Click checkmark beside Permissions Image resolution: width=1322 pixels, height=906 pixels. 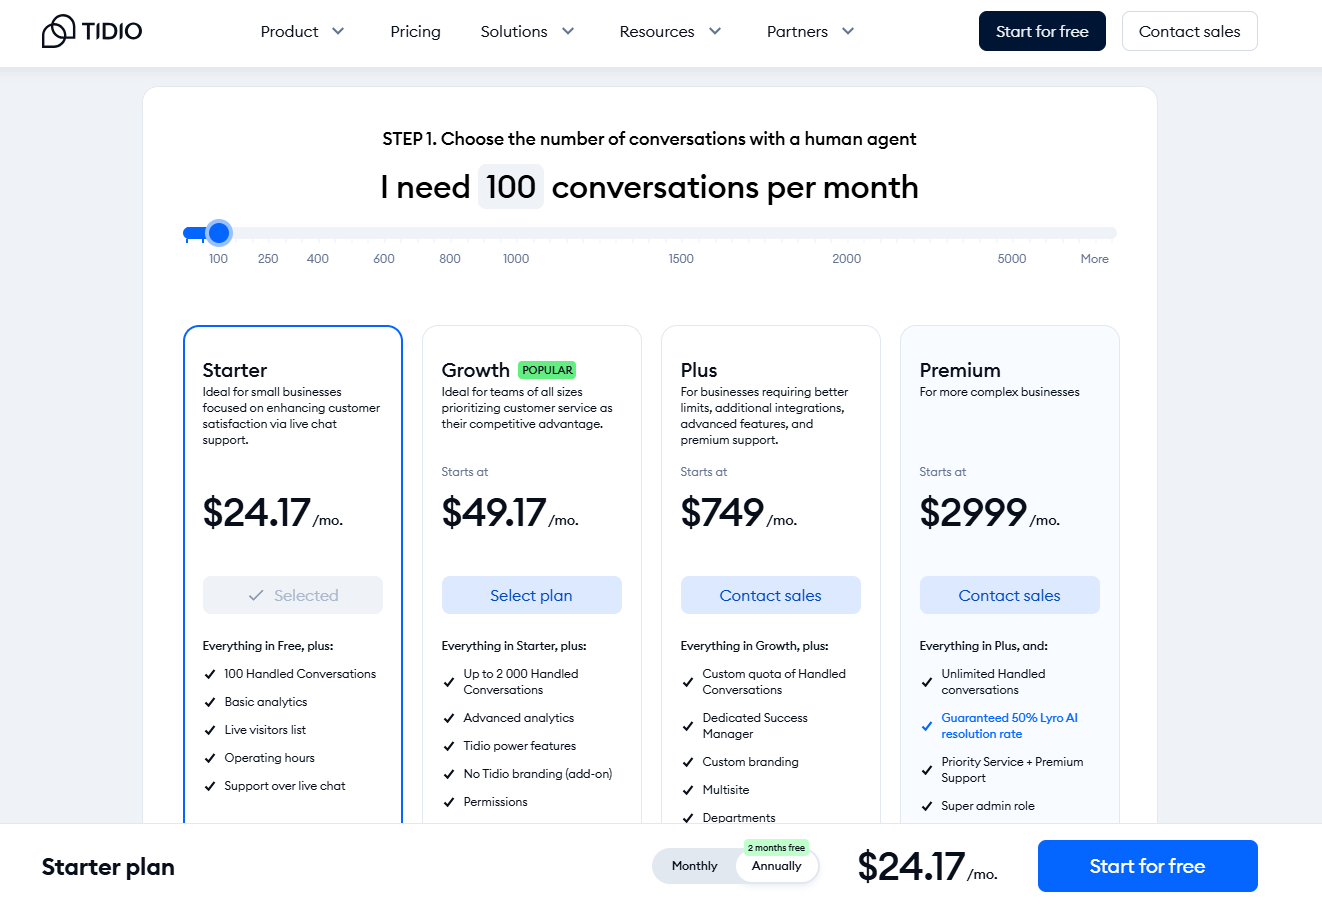pyautogui.click(x=449, y=802)
